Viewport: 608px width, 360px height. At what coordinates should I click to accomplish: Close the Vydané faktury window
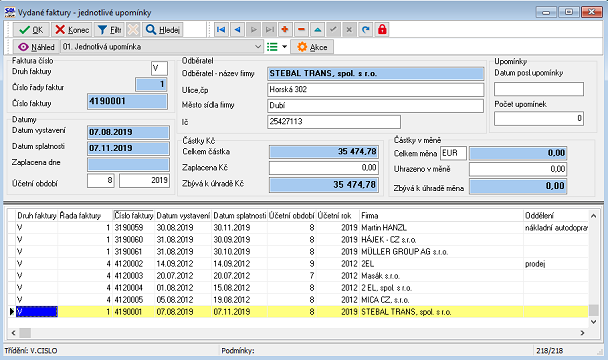[592, 12]
